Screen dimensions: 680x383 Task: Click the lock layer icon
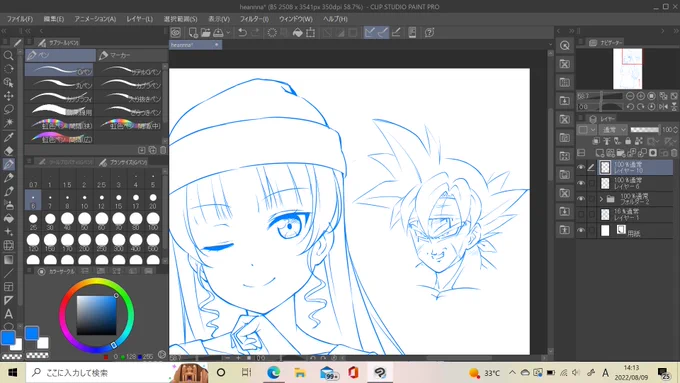[628, 141]
